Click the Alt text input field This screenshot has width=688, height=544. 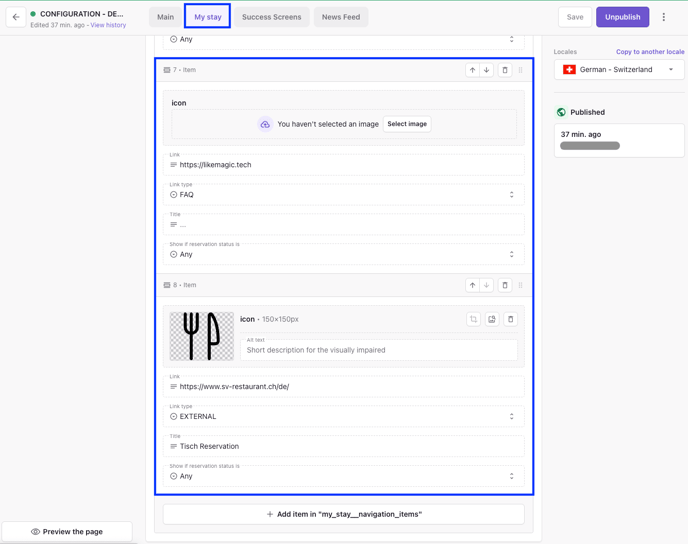tap(379, 350)
